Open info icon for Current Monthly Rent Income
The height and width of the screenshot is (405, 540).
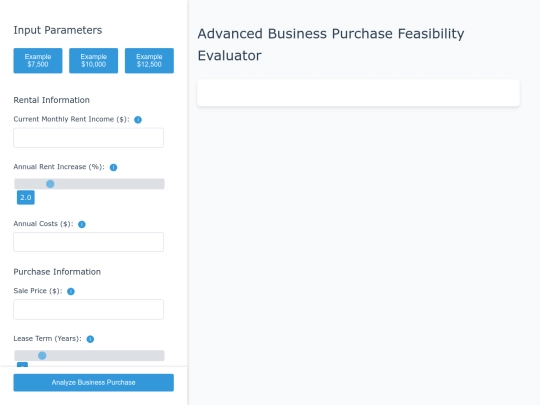tap(138, 120)
